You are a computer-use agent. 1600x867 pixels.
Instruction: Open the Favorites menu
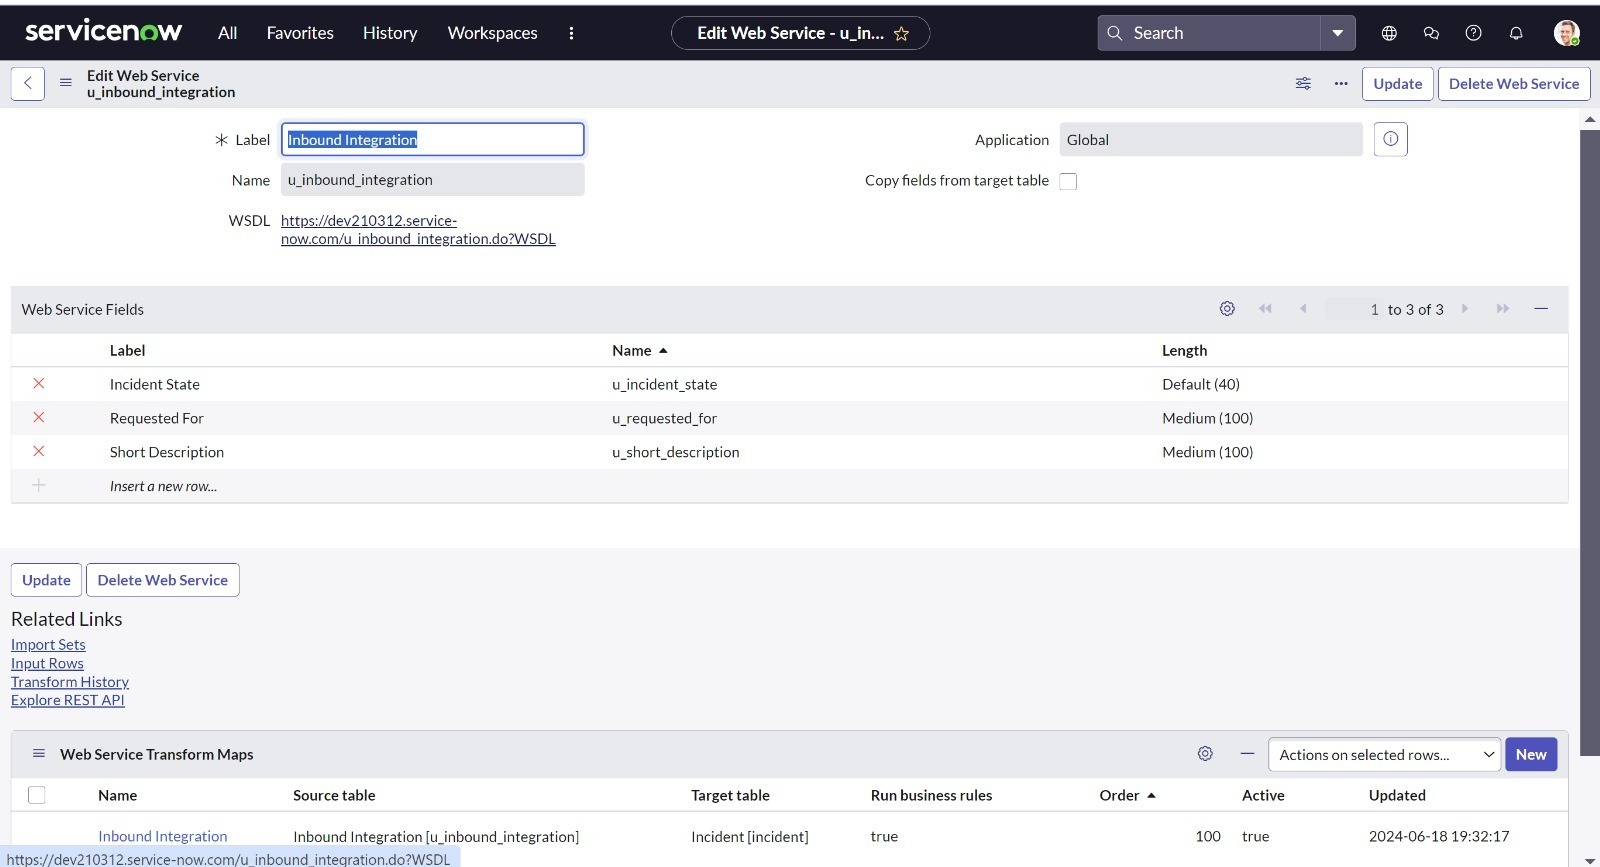[x=300, y=33]
